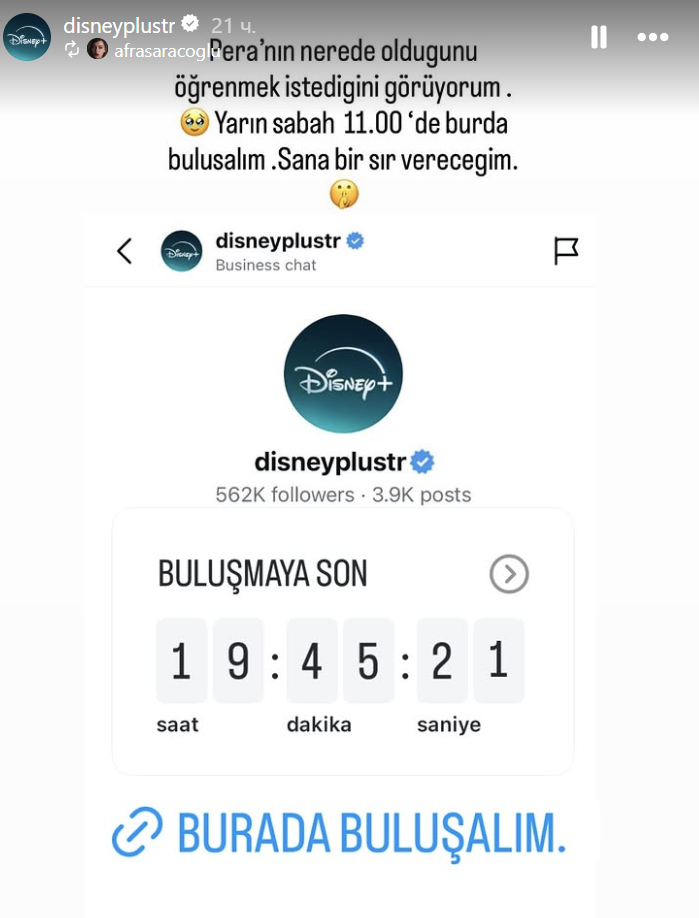Click the 562K followers count text
This screenshot has width=699, height=918.
tap(285, 495)
